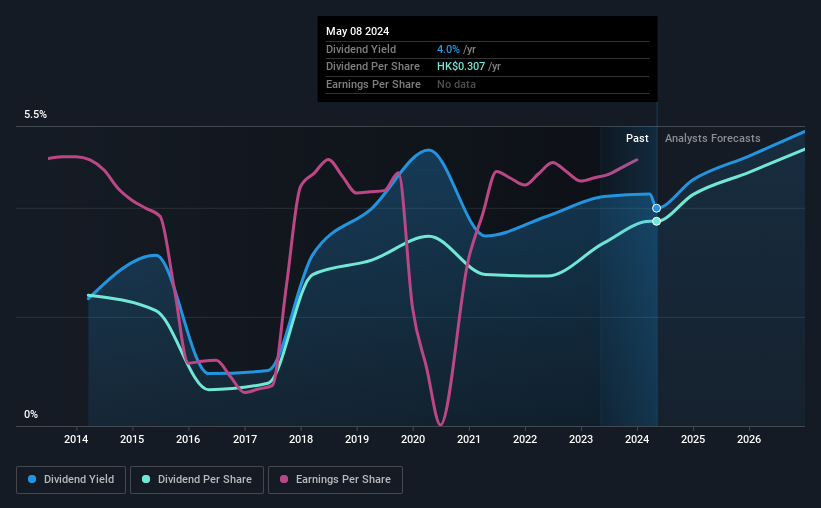Screen dimensions: 821x508
Task: Click the HK$0.307 dividend value
Action: (x=461, y=67)
